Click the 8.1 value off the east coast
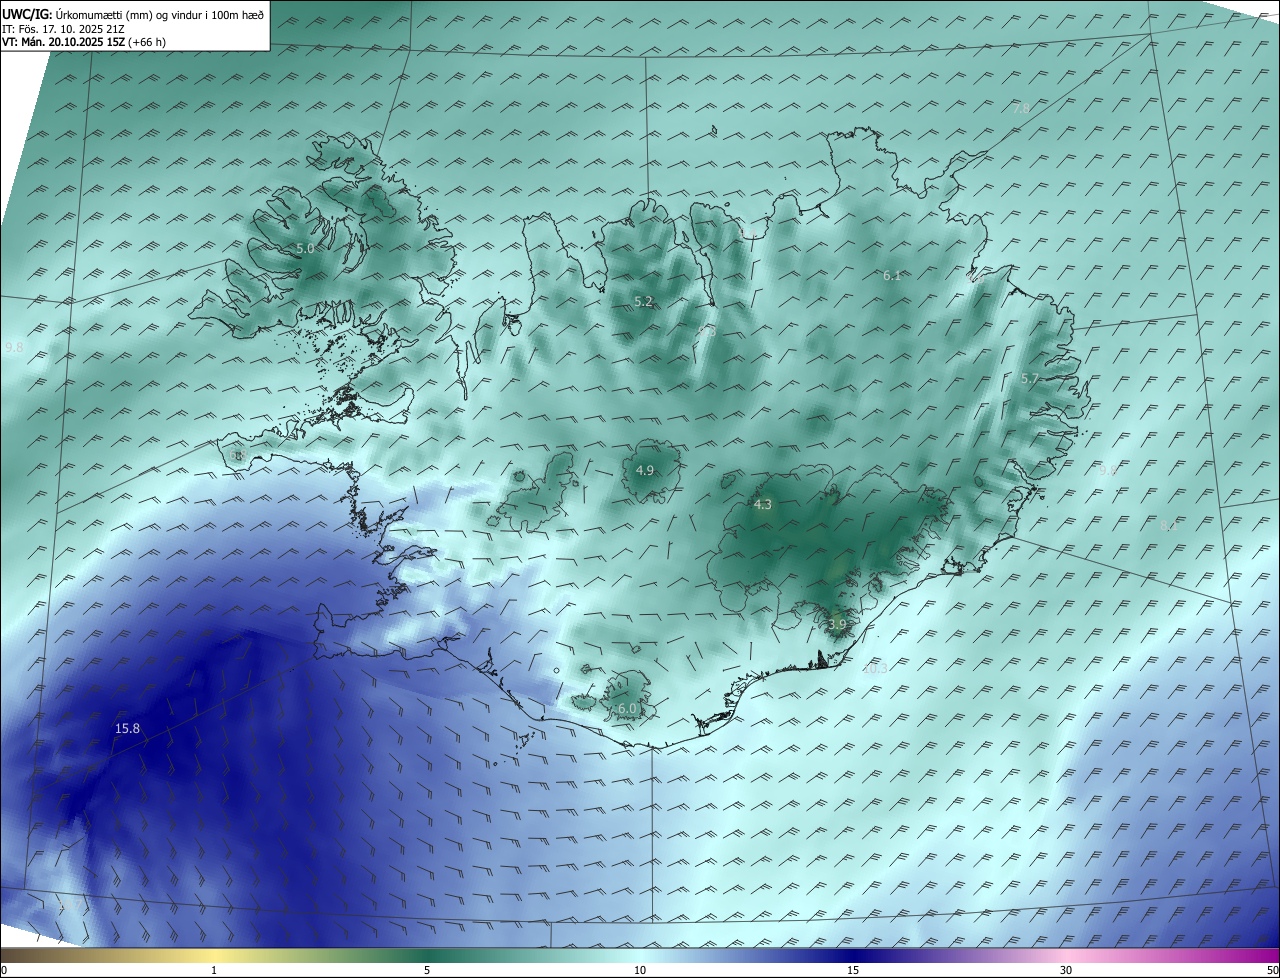 click(x=1168, y=525)
